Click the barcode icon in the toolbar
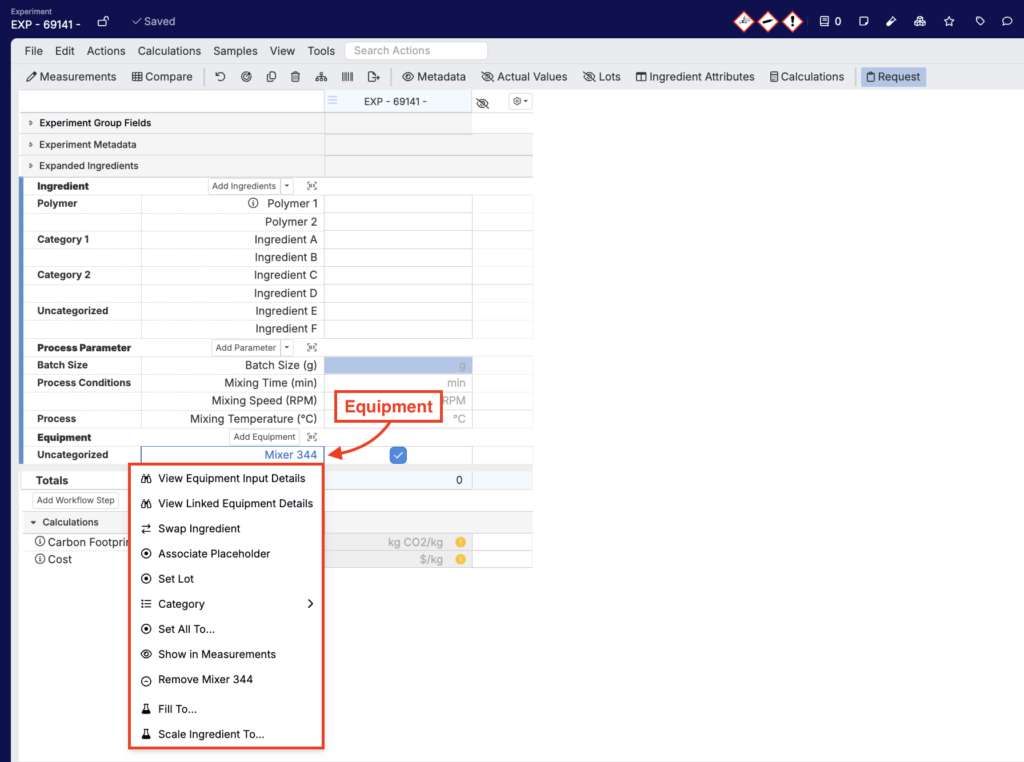 347,77
